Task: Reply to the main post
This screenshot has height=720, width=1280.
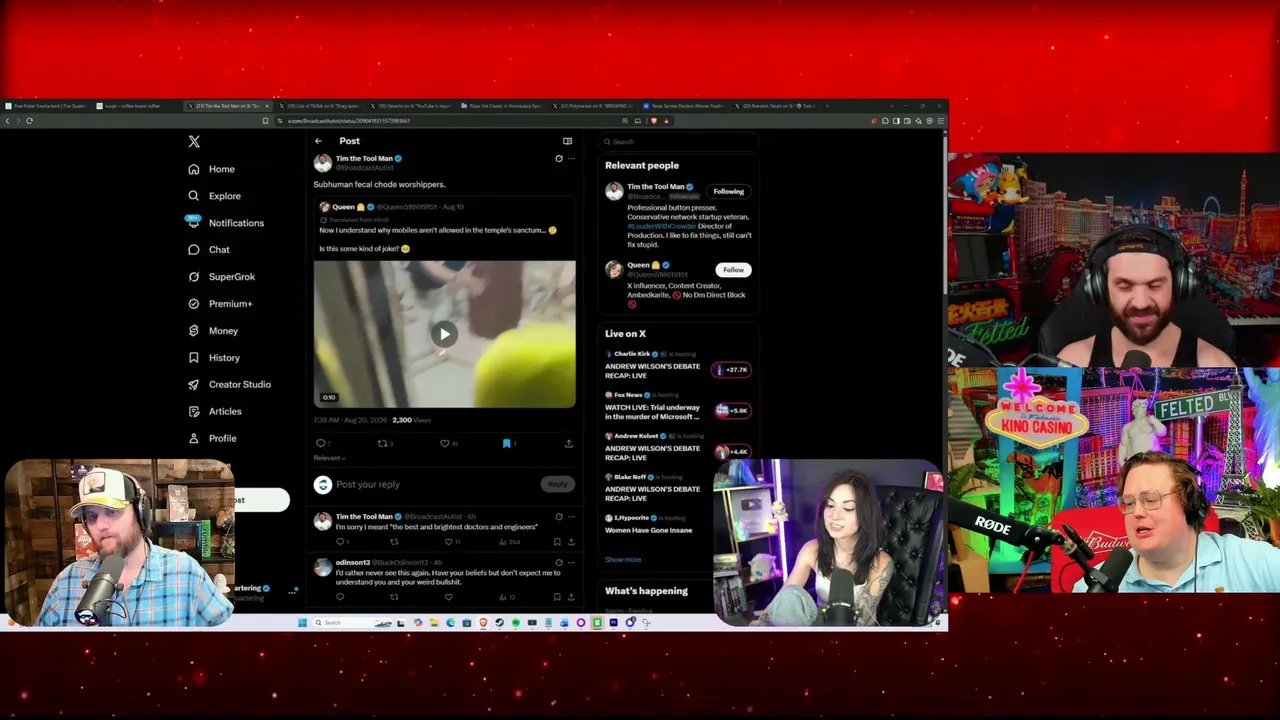Action: (321, 443)
